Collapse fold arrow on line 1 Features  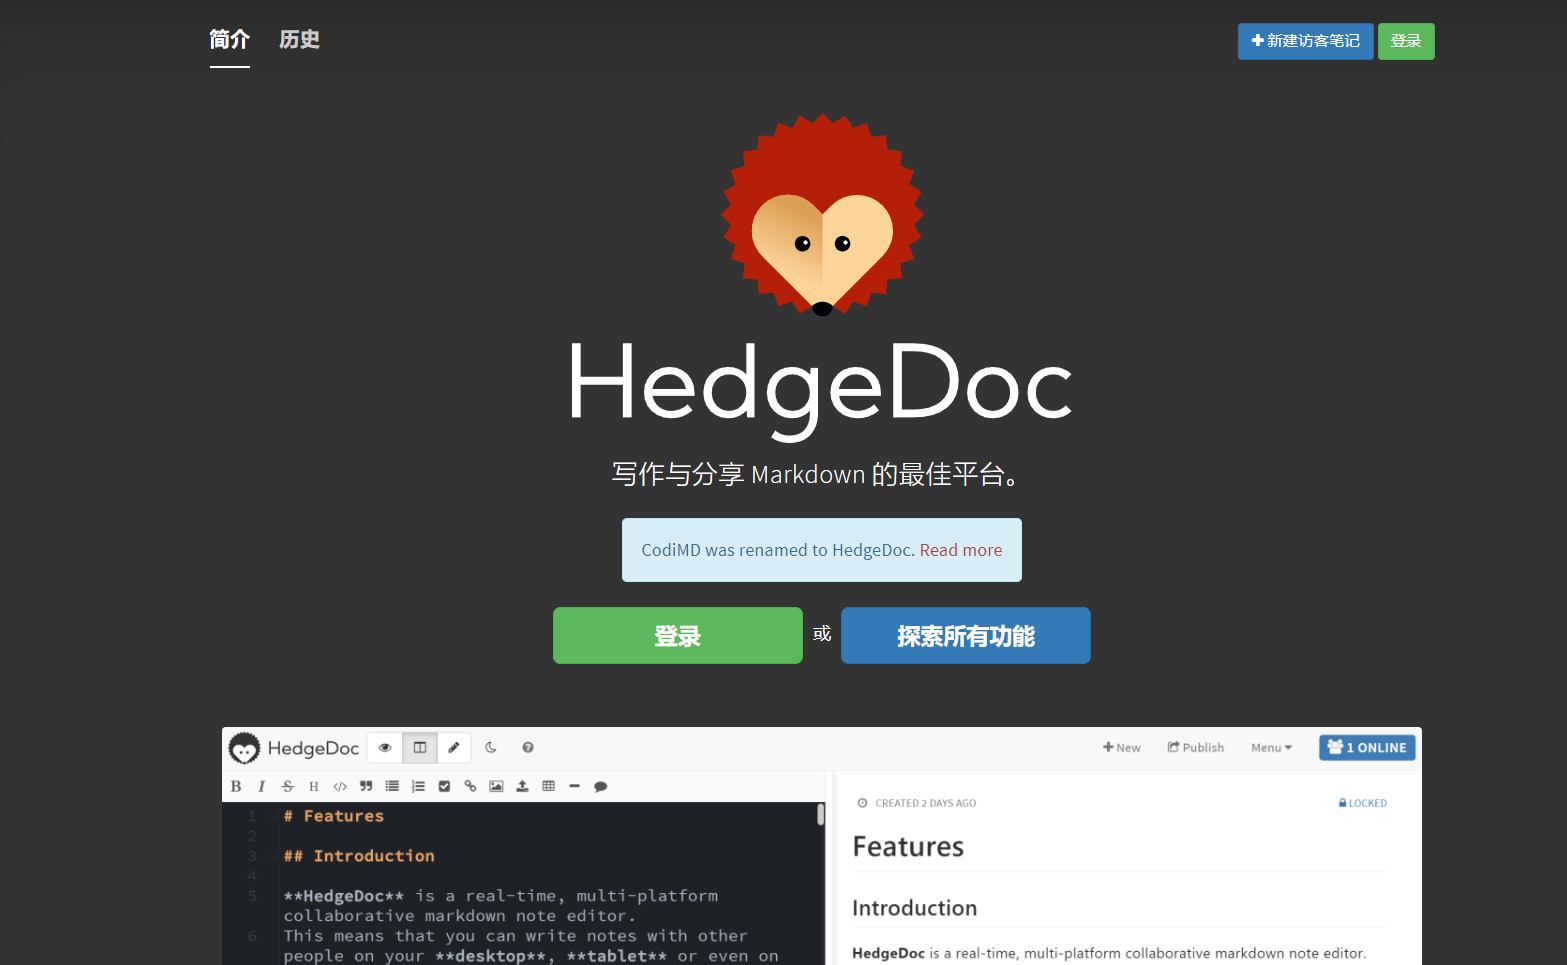(x=272, y=817)
